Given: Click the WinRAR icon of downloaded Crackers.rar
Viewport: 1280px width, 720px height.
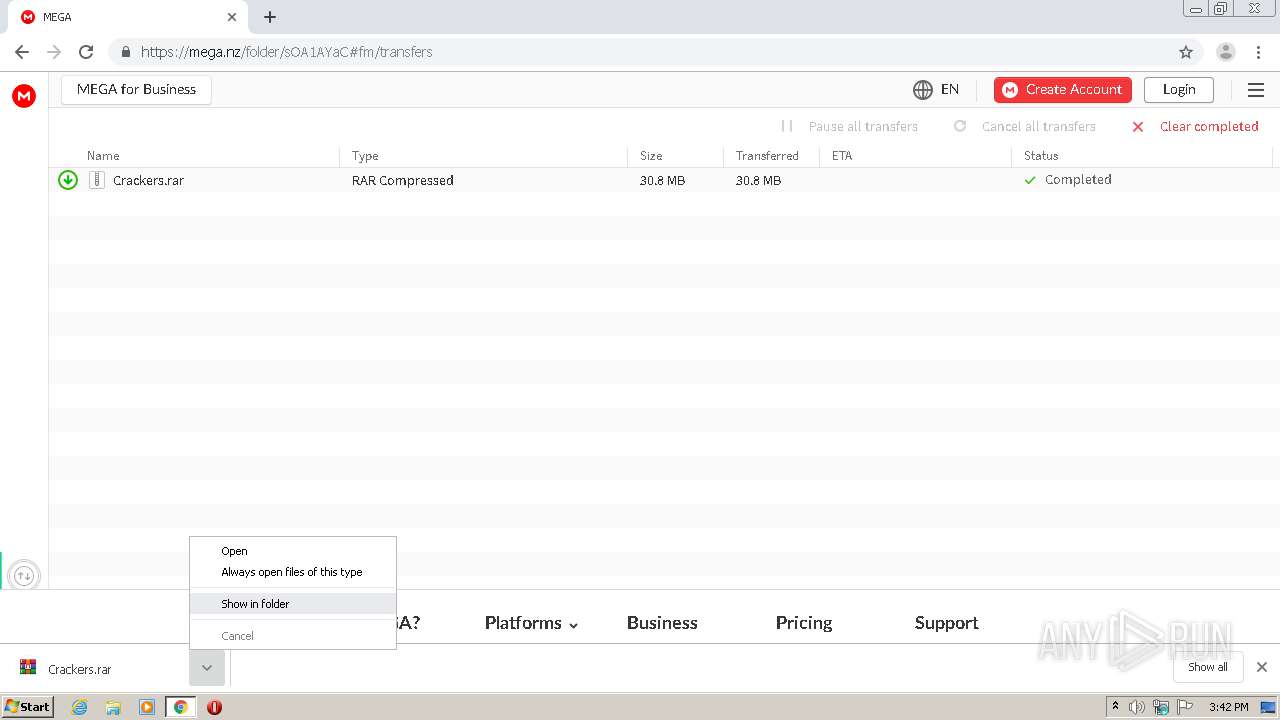Looking at the screenshot, I should 28,668.
